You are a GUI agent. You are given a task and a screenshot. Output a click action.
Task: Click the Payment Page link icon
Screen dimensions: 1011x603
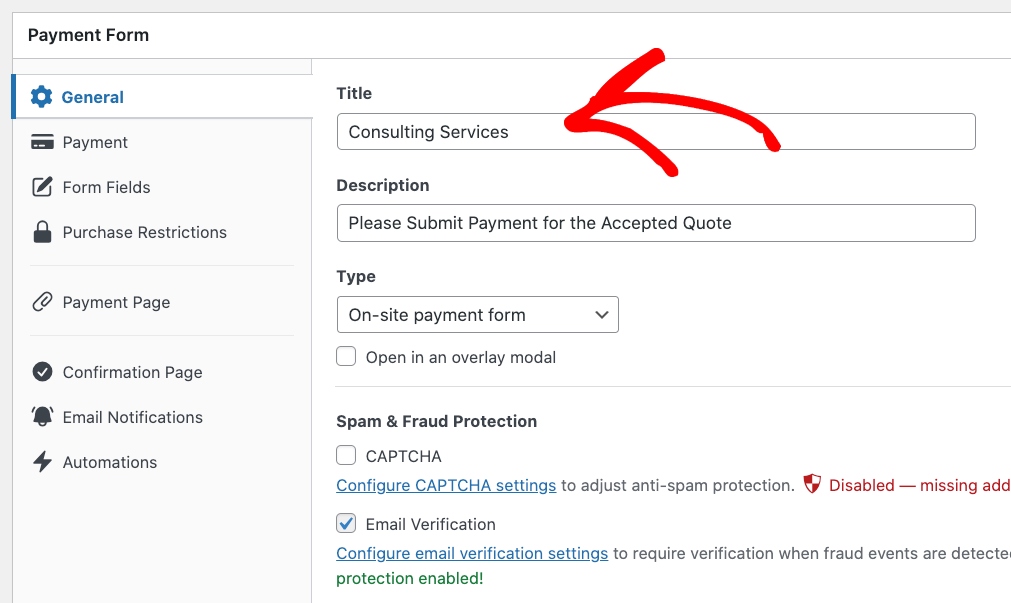pyautogui.click(x=42, y=302)
